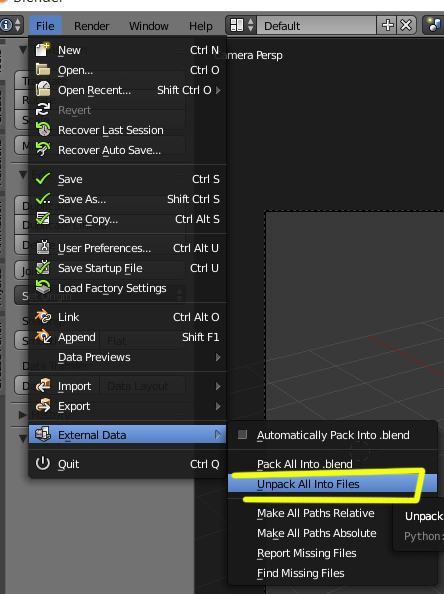Click the screen layout grid icon
444x594 pixels.
coord(237,25)
